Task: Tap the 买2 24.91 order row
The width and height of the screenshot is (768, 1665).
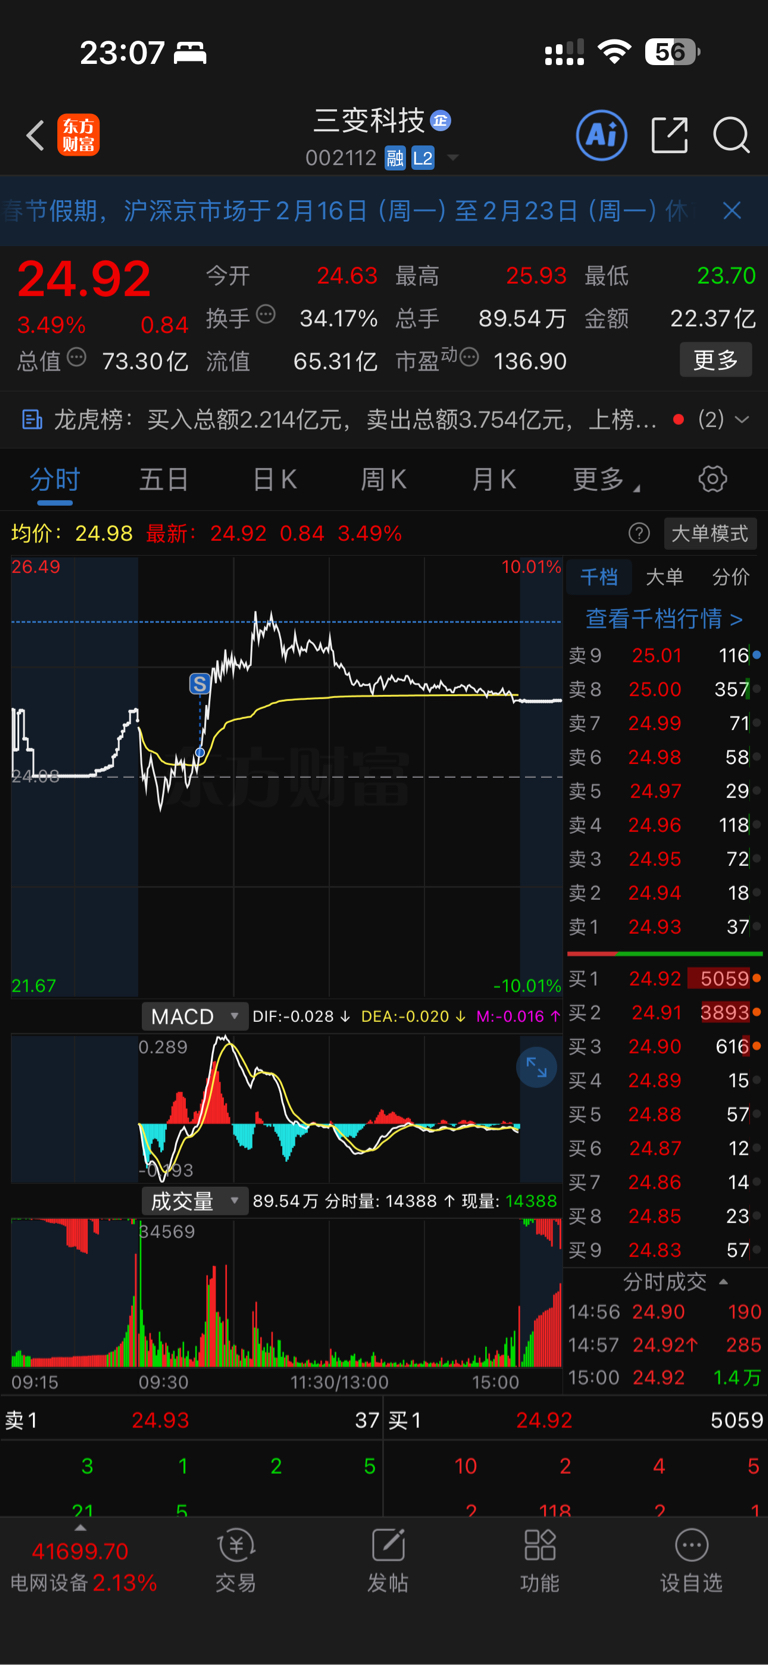Action: click(665, 1013)
